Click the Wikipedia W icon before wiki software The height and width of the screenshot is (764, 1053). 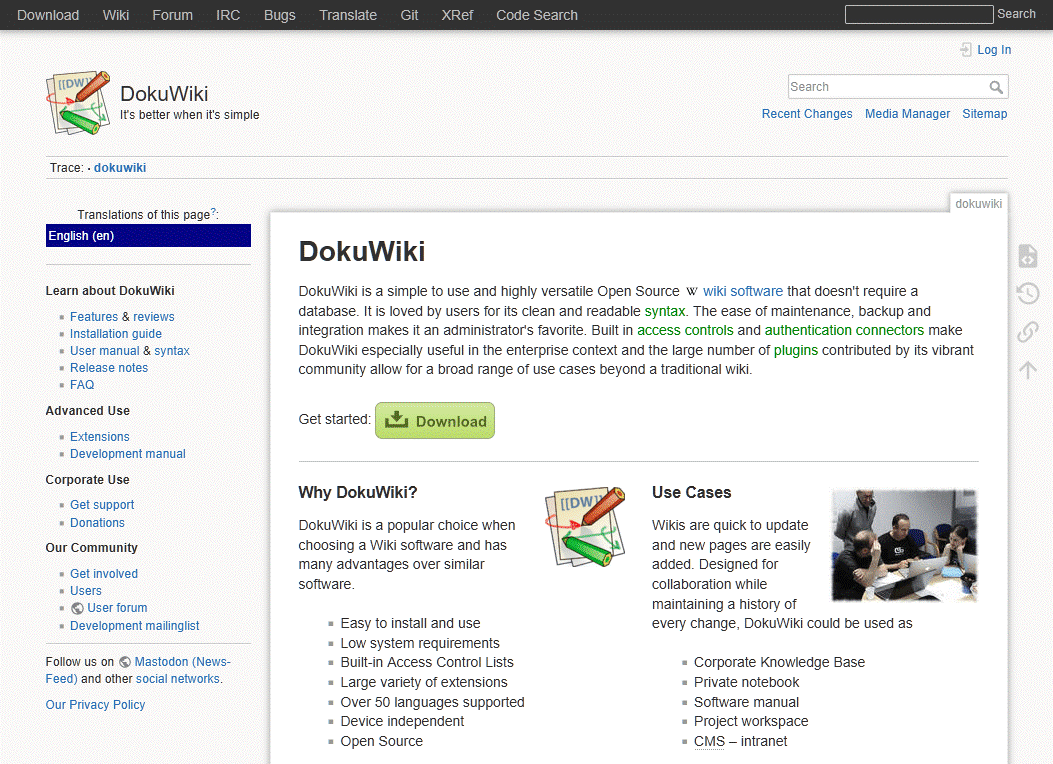click(692, 292)
